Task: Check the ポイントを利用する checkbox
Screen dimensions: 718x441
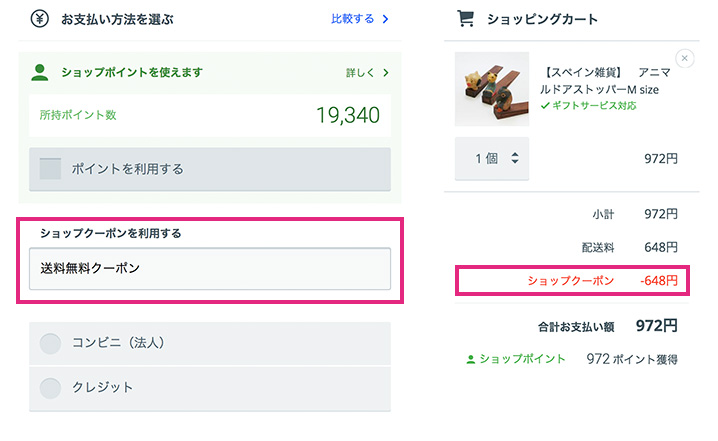Action: tap(50, 169)
